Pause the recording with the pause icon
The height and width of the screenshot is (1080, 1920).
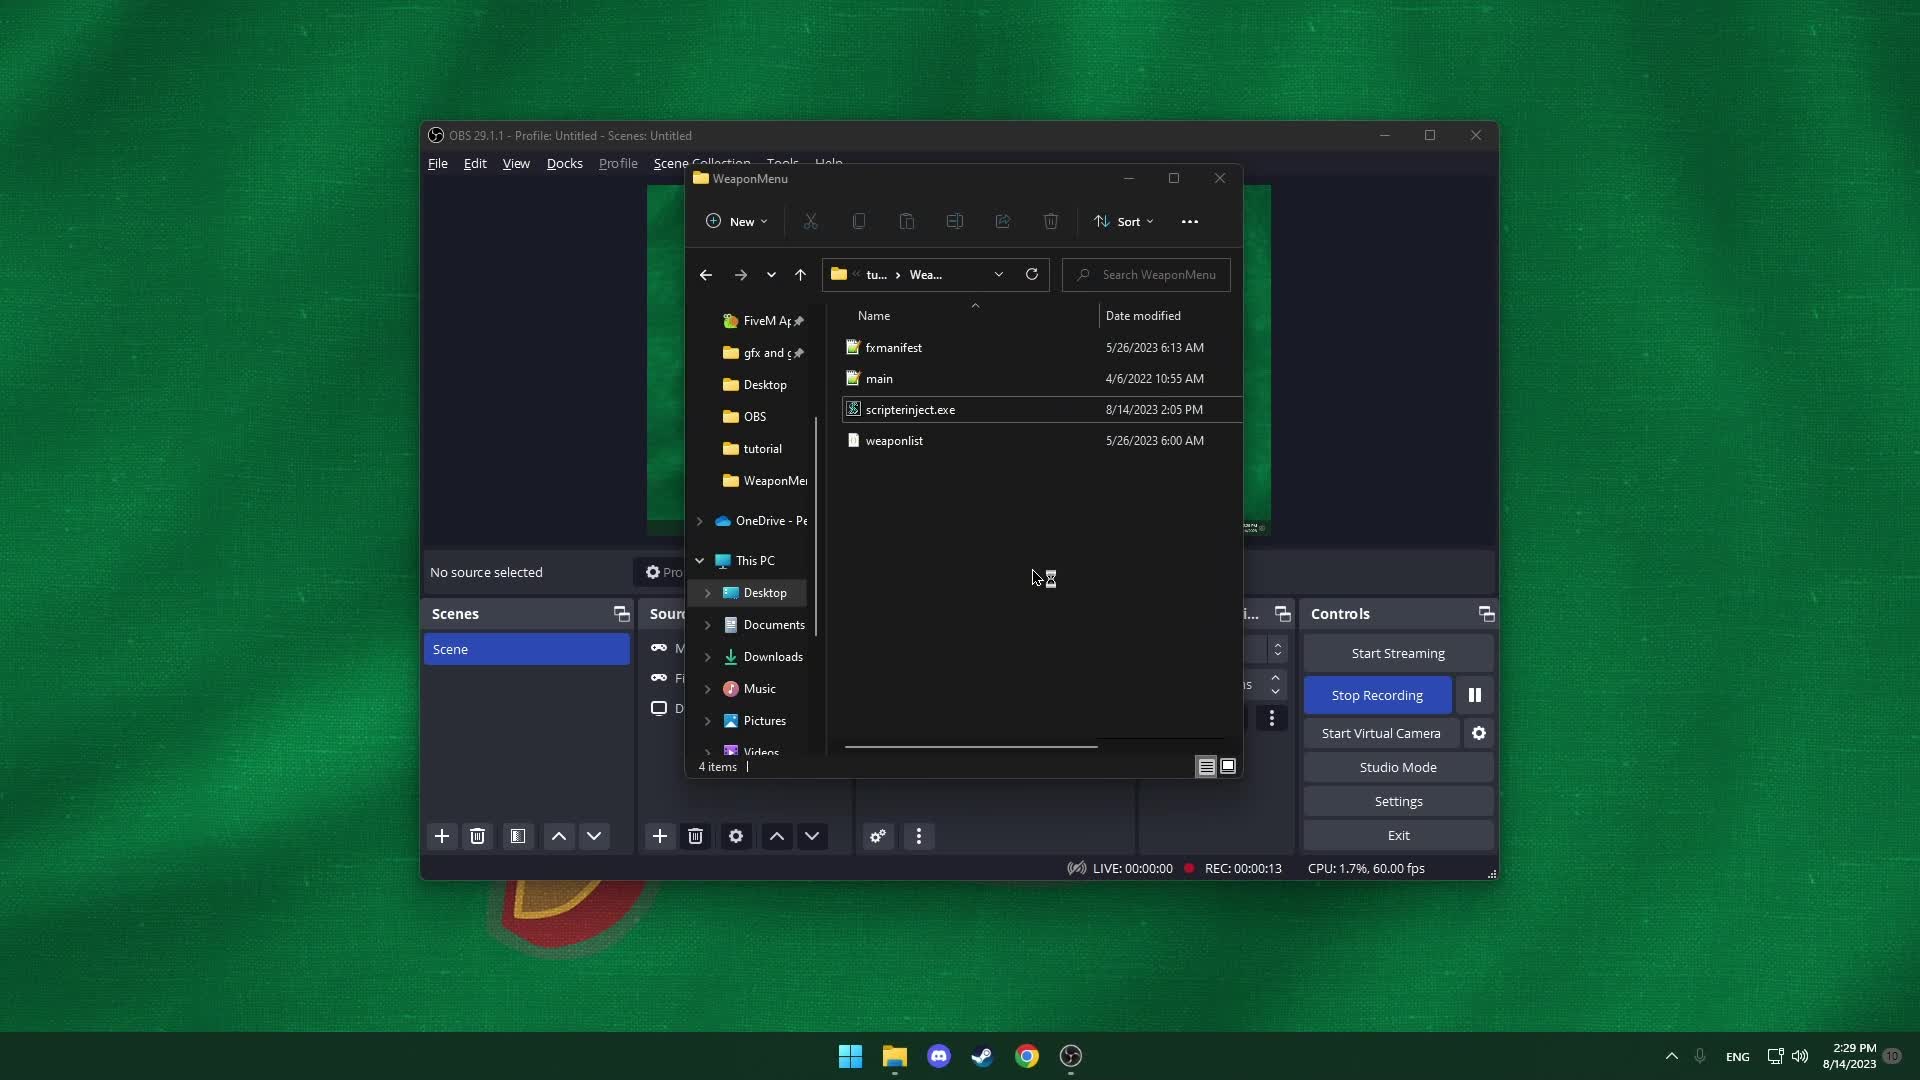point(1474,694)
